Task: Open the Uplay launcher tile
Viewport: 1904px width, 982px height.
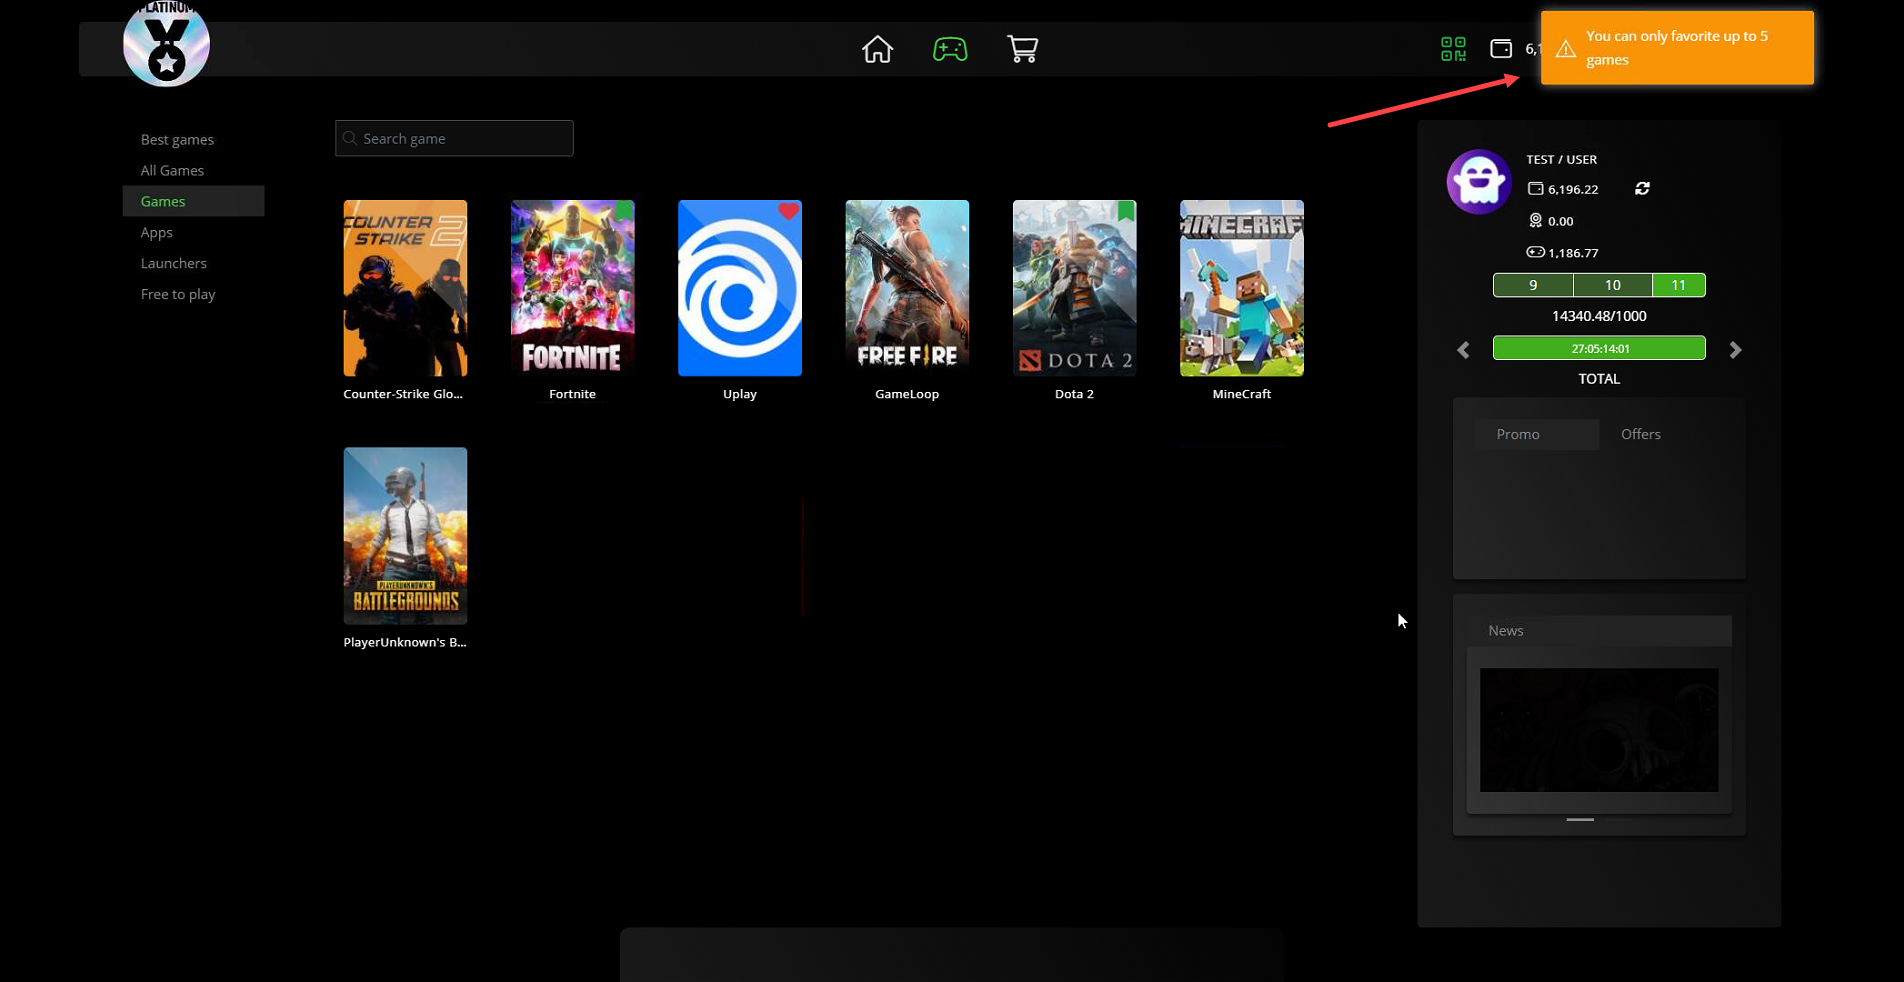Action: point(740,288)
